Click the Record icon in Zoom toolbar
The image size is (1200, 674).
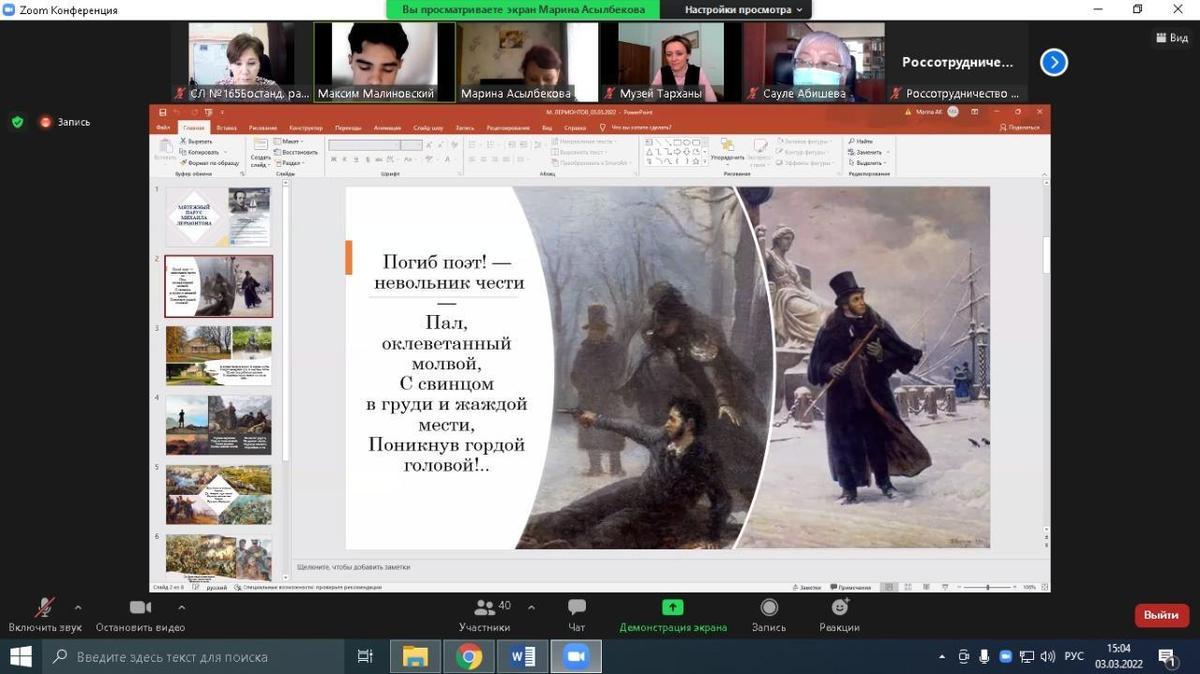(769, 608)
